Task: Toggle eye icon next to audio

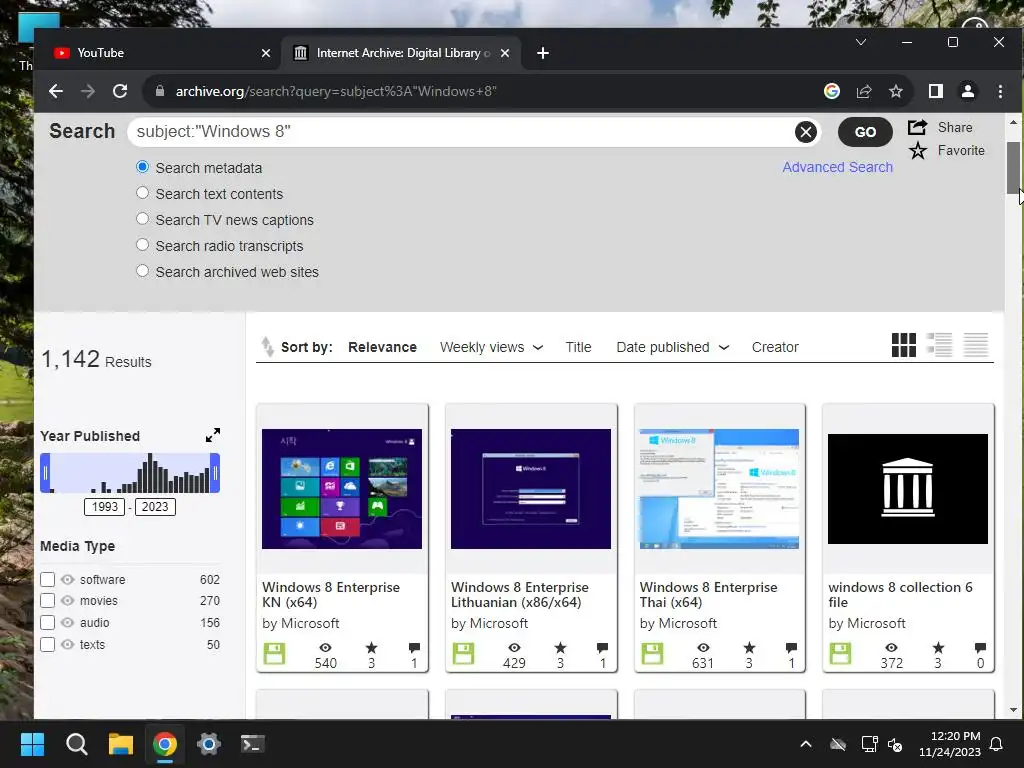Action: 67,622
